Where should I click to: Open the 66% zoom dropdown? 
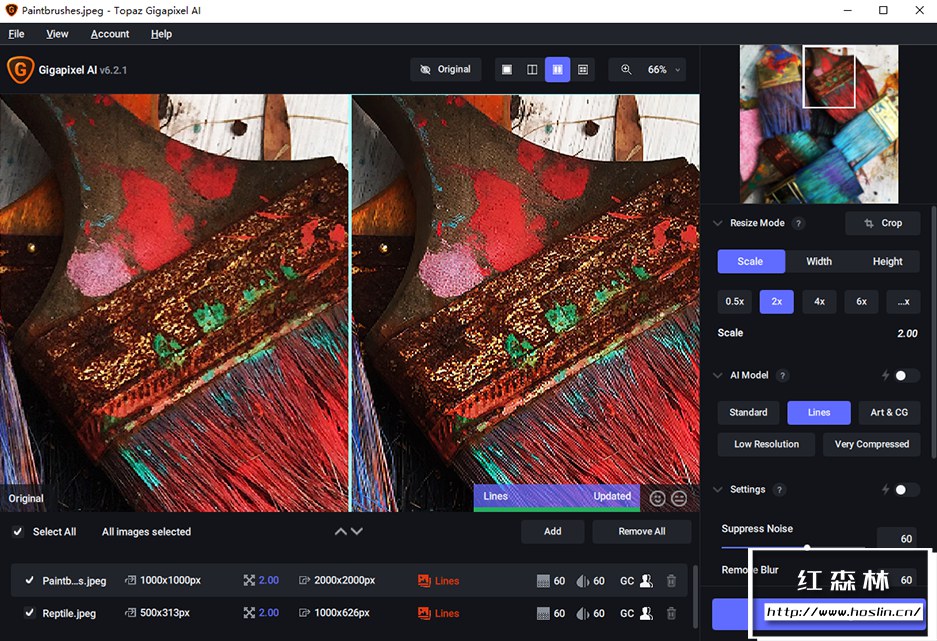tap(663, 69)
